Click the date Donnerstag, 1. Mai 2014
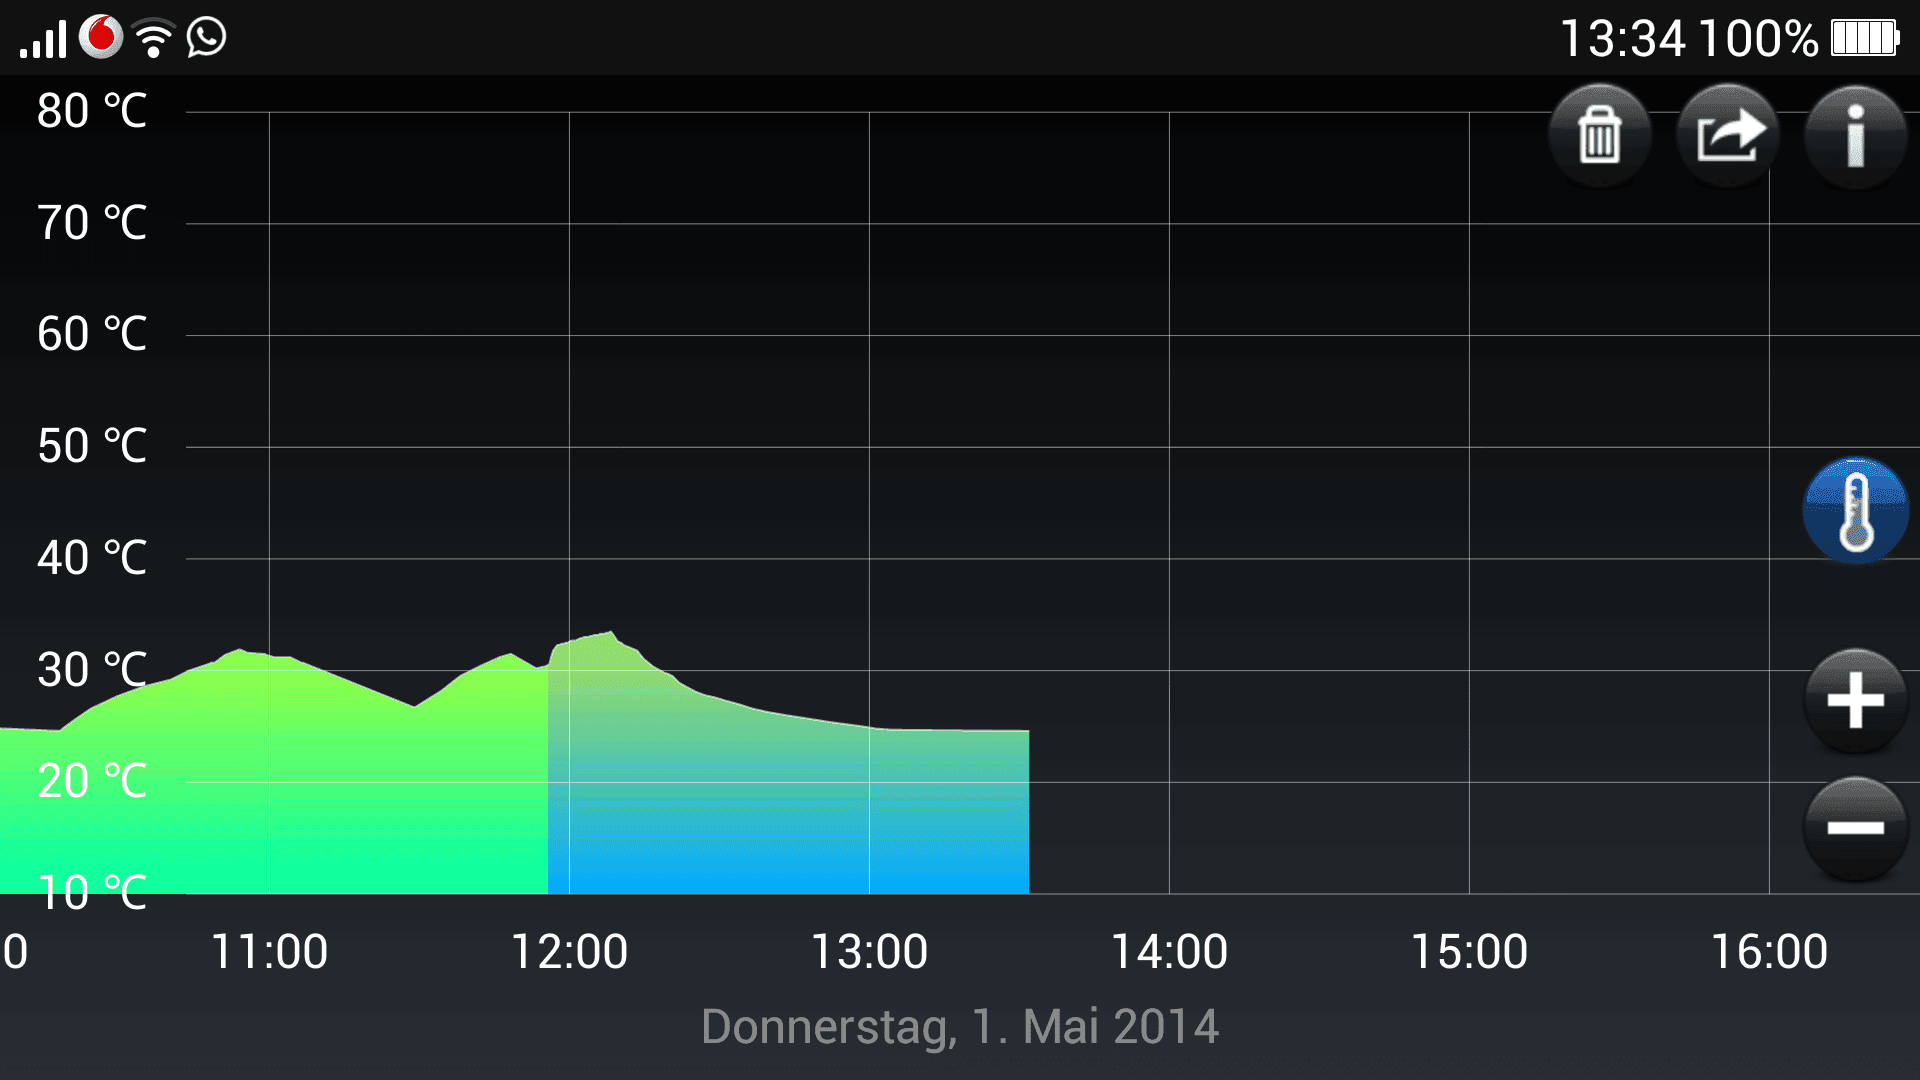The height and width of the screenshot is (1080, 1920). pyautogui.click(x=960, y=1027)
